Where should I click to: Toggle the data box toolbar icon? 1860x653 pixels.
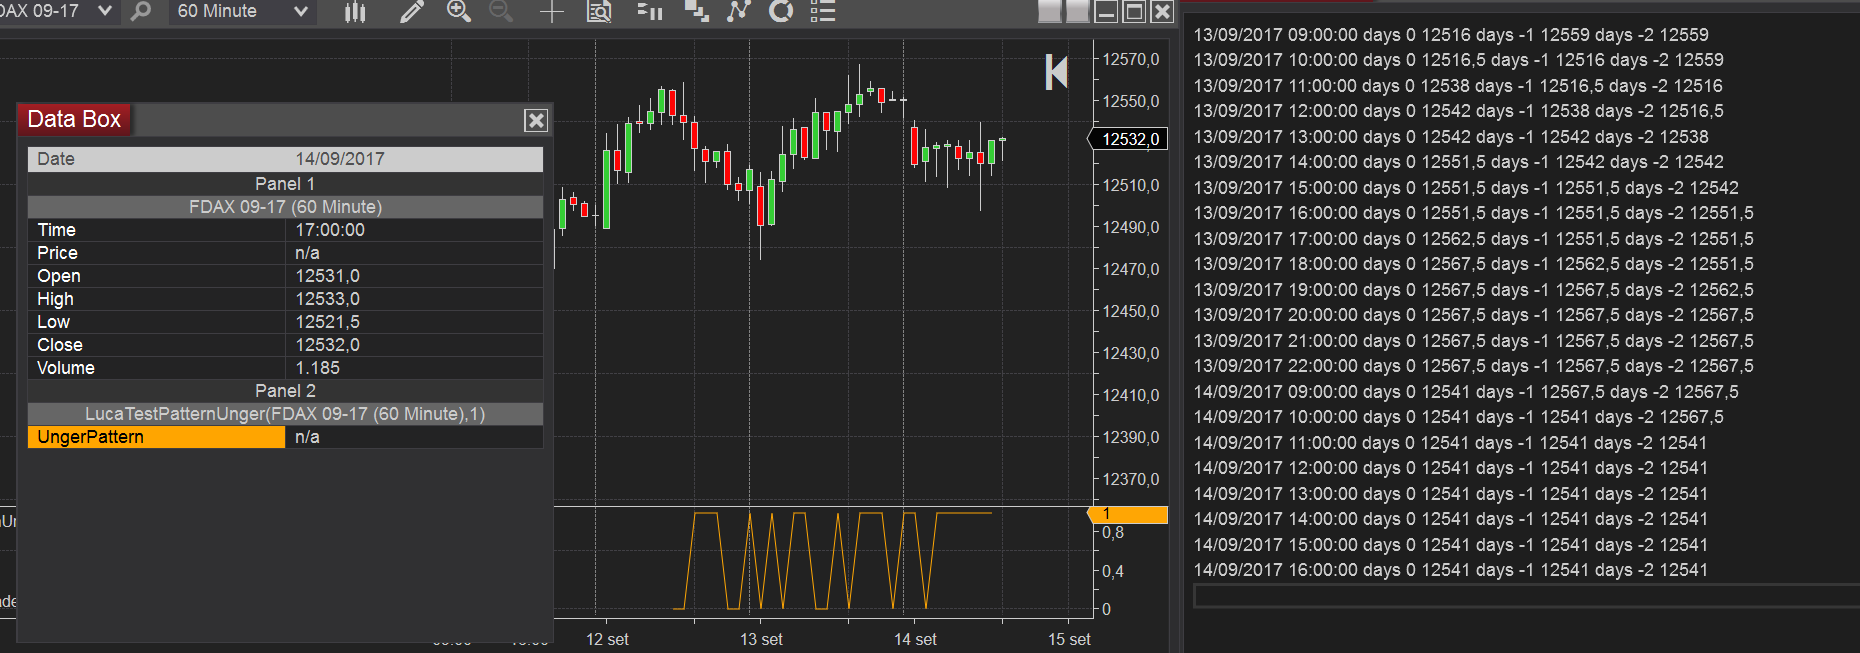pos(599,11)
